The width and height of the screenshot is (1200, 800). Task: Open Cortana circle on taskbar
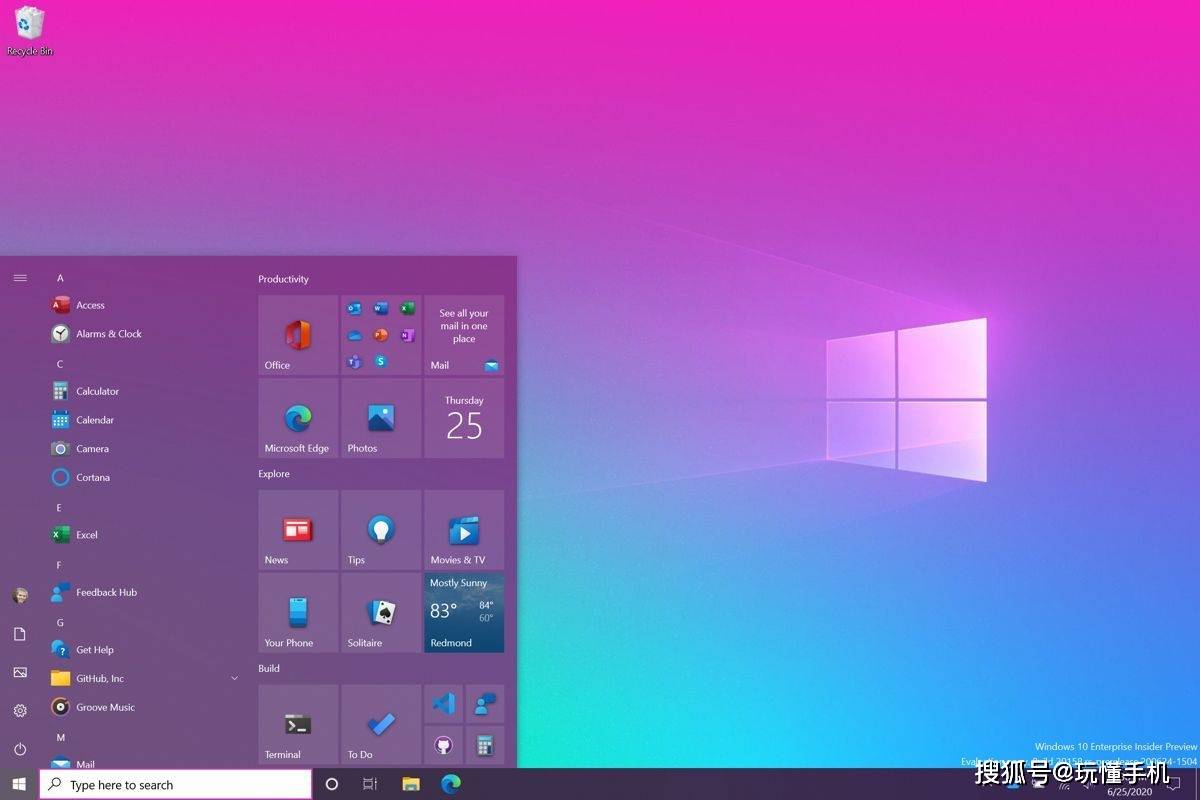coord(332,785)
